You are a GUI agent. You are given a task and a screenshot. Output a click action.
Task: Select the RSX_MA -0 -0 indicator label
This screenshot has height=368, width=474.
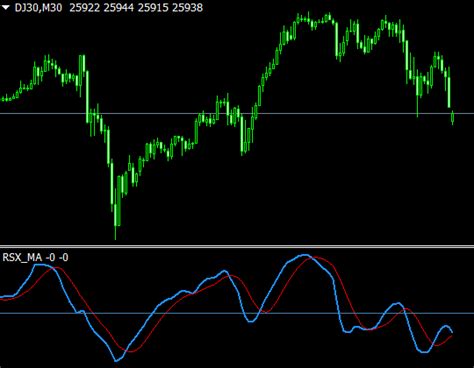coord(35,257)
